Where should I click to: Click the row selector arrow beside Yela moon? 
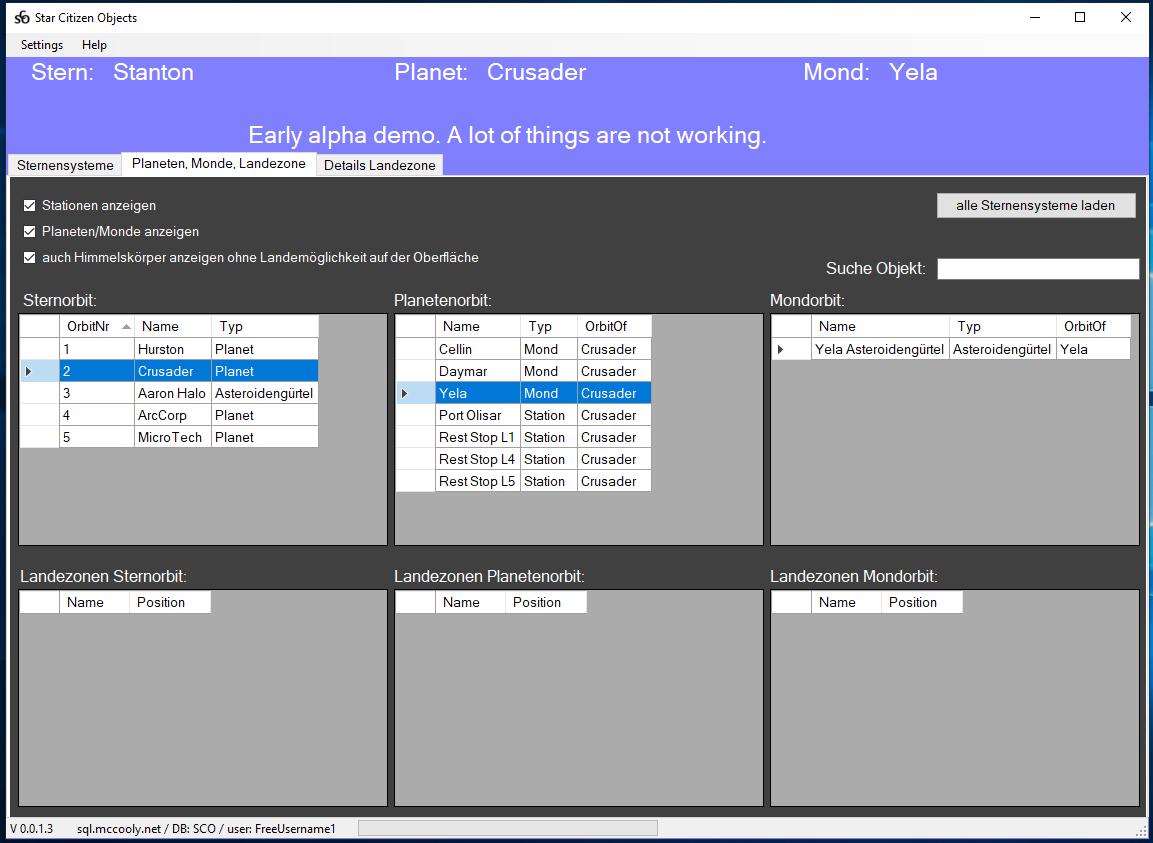pyautogui.click(x=415, y=393)
